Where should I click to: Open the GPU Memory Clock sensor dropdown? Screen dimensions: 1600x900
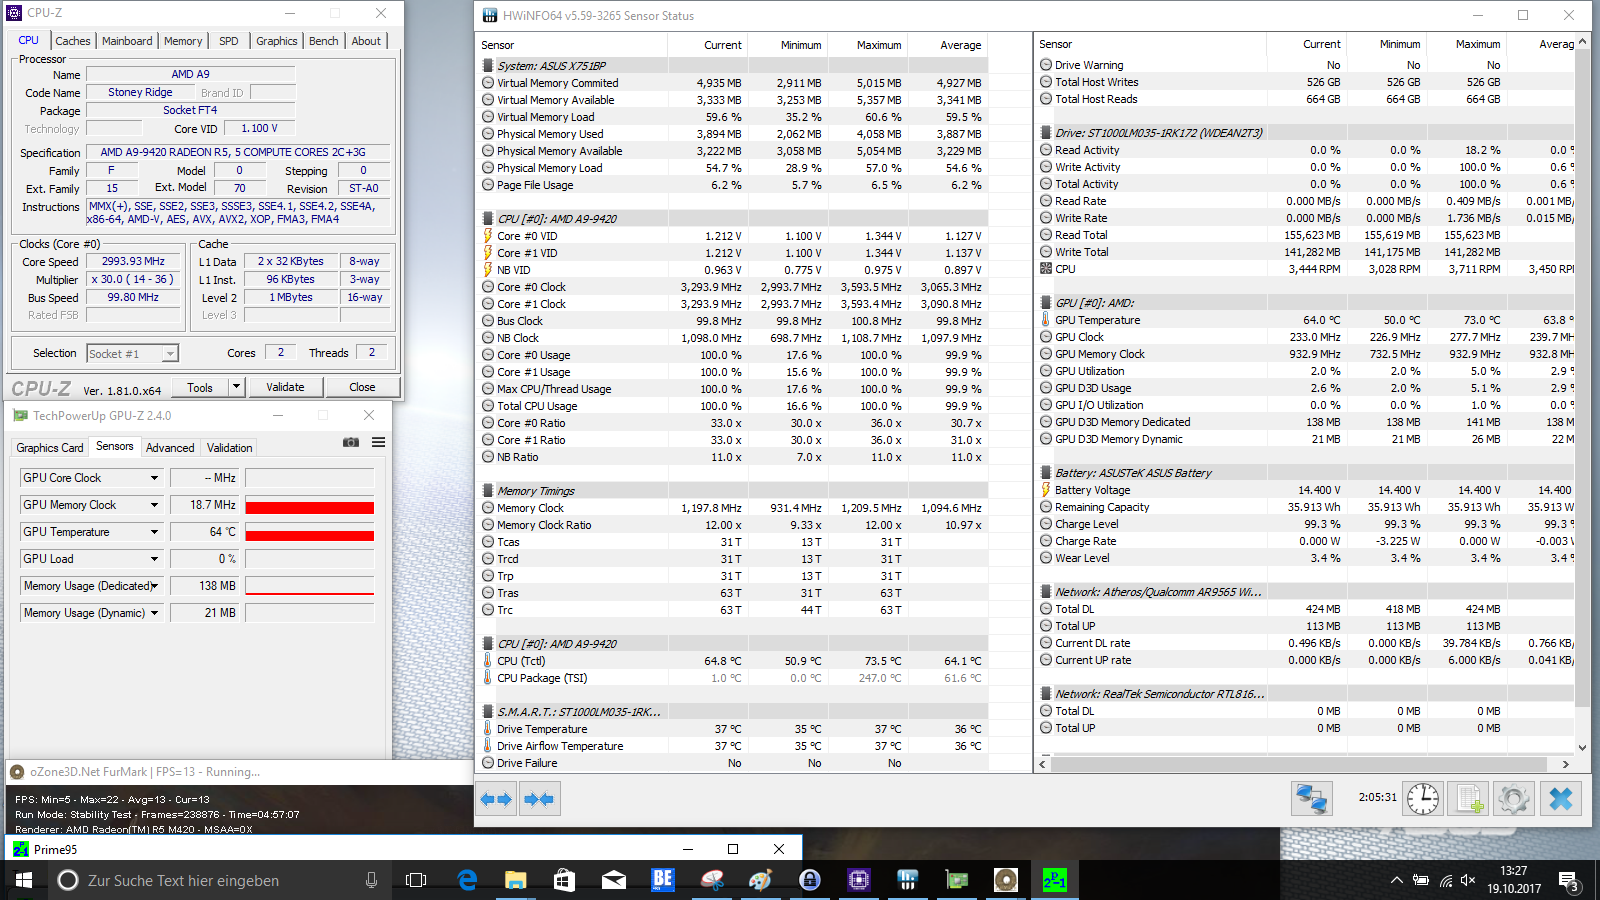[154, 505]
